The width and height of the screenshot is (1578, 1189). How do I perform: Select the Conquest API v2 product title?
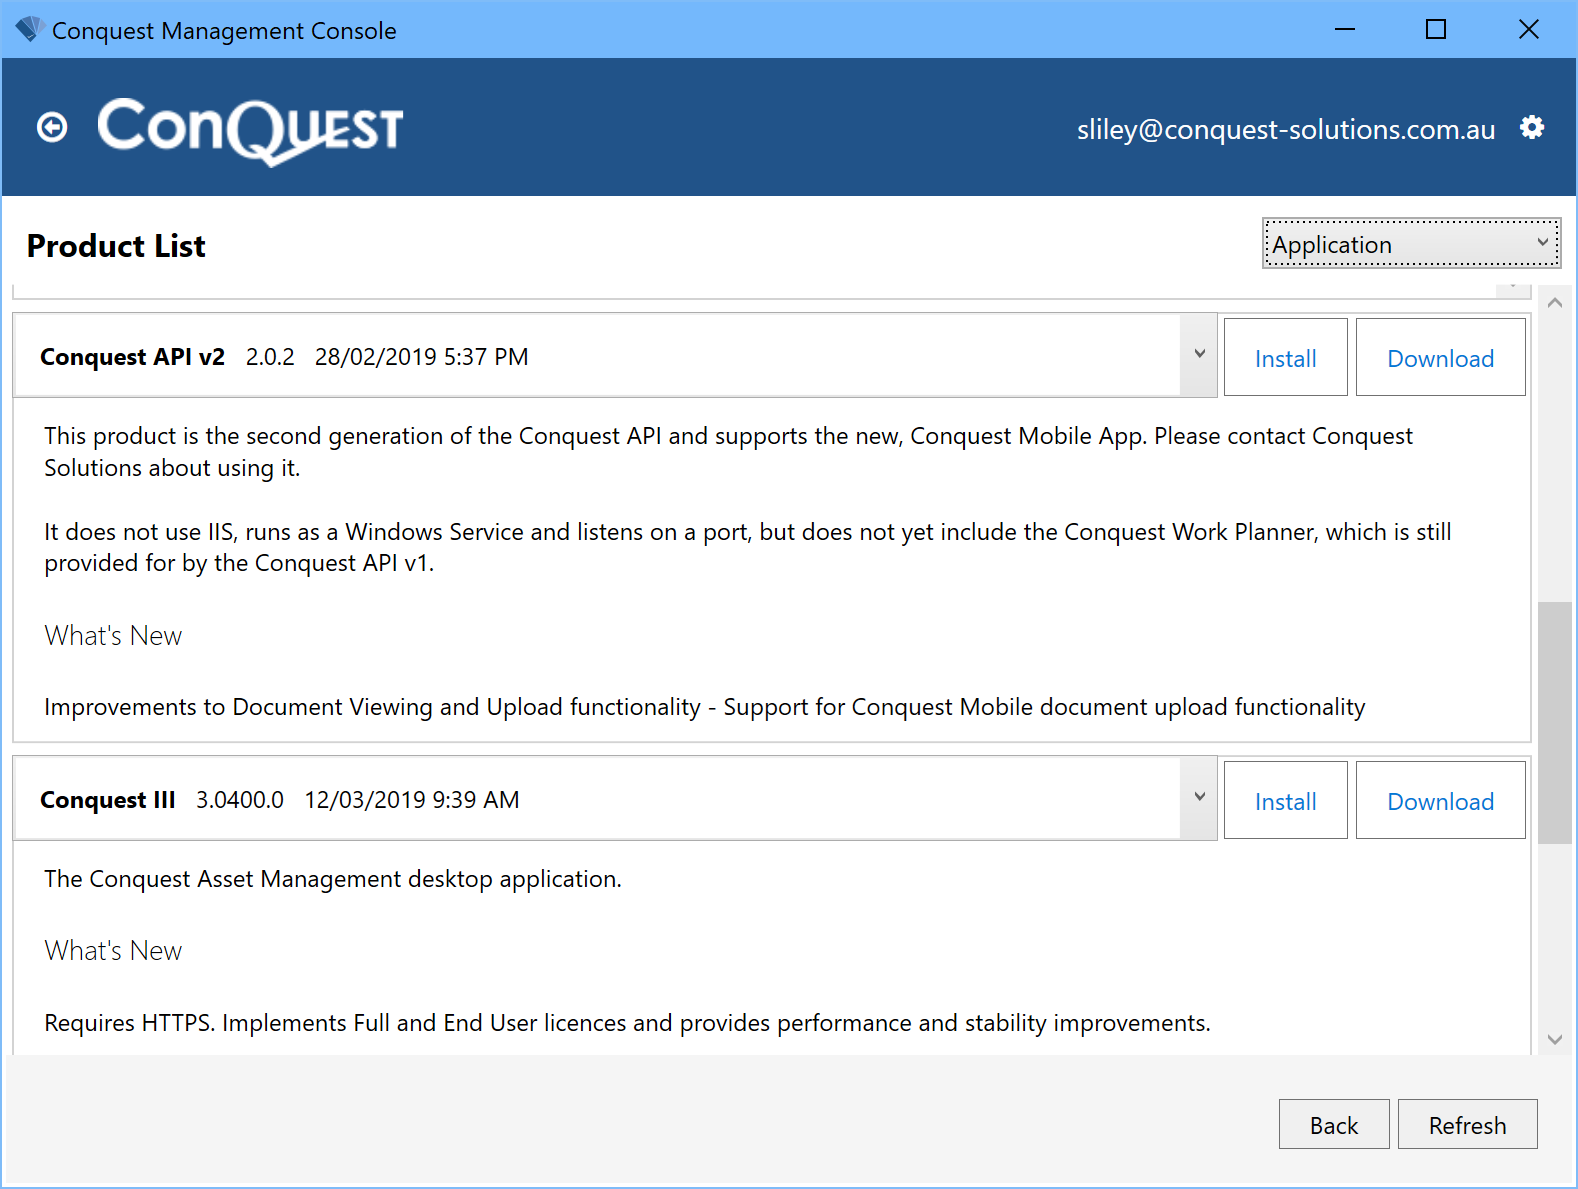point(132,357)
